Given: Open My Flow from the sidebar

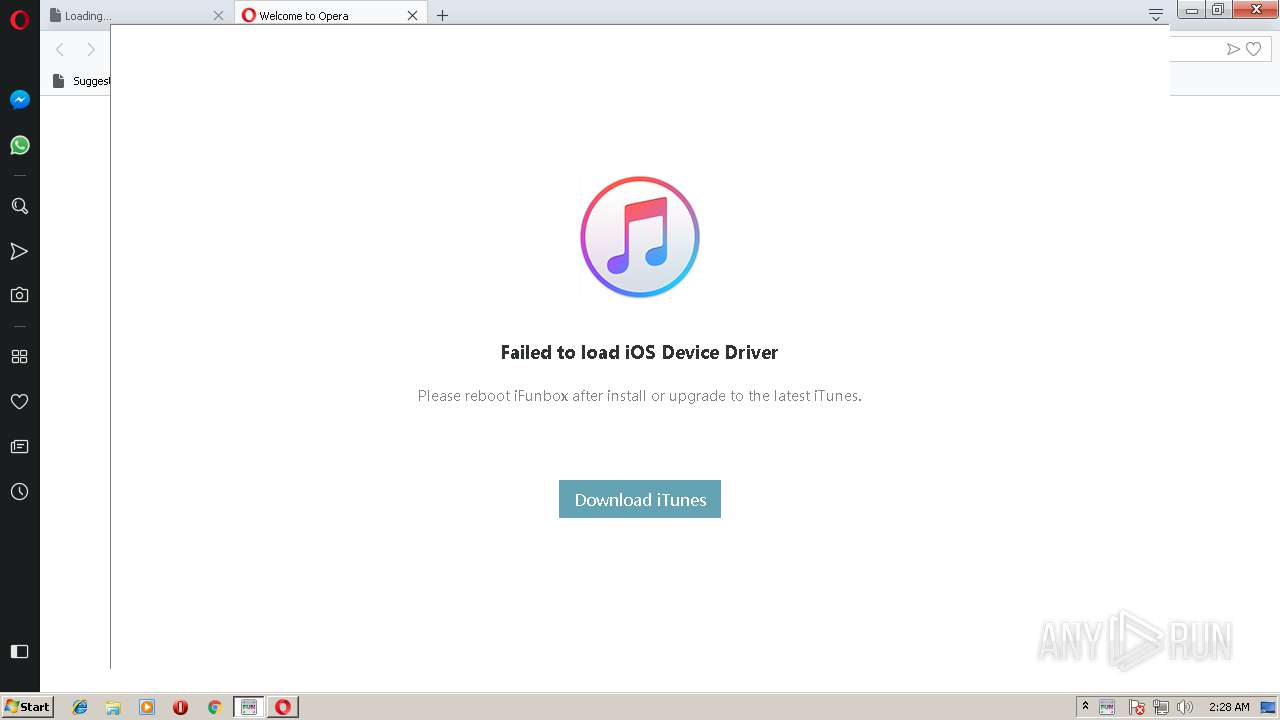Looking at the screenshot, I should pos(19,251).
